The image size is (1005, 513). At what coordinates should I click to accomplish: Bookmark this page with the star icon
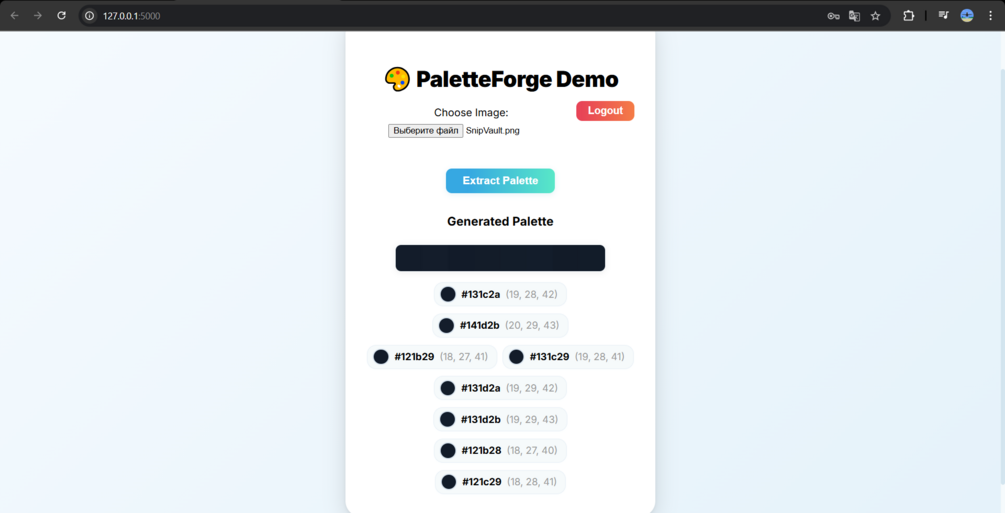pos(876,16)
